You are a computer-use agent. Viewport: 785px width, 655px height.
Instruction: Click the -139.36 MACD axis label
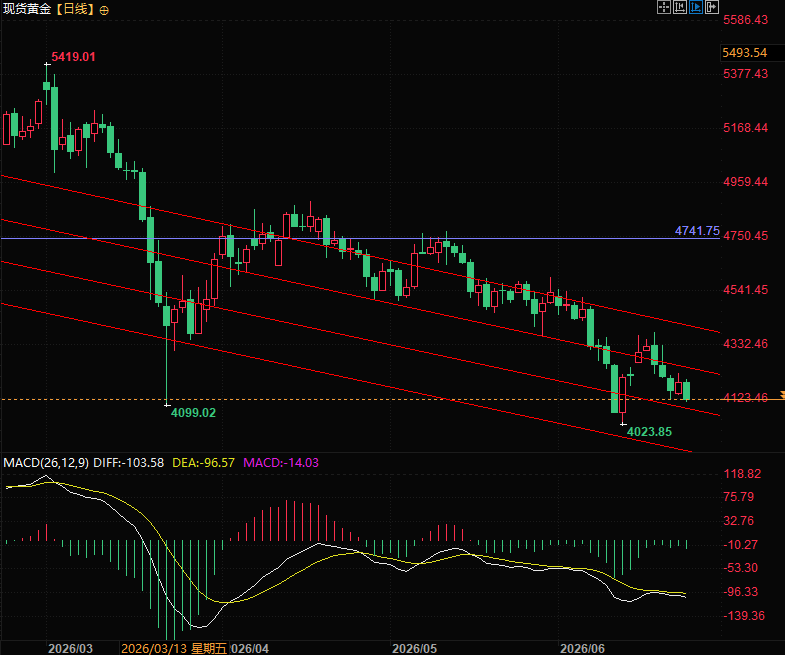(x=744, y=615)
